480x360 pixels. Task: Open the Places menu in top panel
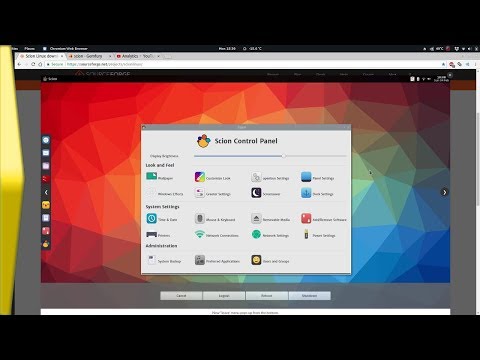click(x=30, y=48)
